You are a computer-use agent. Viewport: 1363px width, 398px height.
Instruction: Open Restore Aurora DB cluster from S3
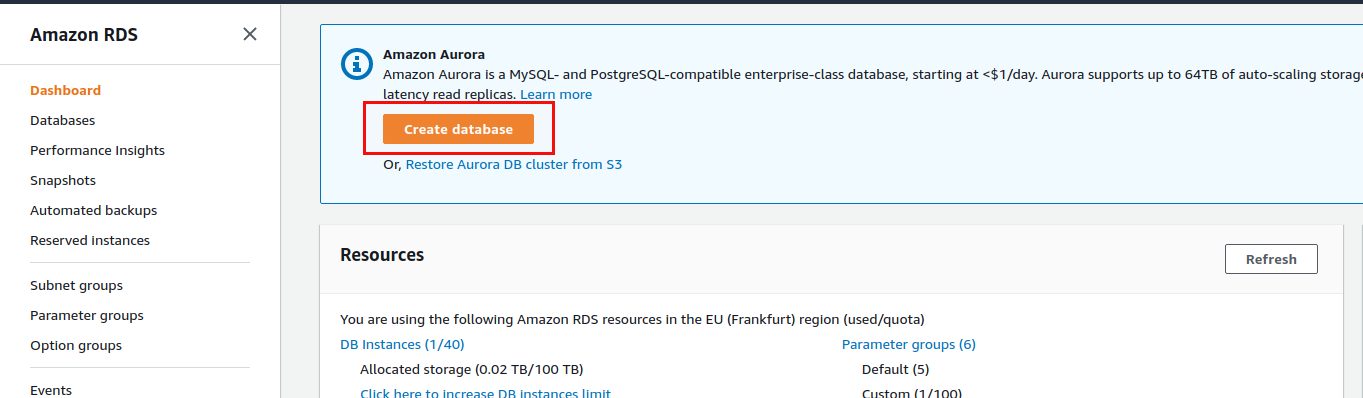point(514,164)
